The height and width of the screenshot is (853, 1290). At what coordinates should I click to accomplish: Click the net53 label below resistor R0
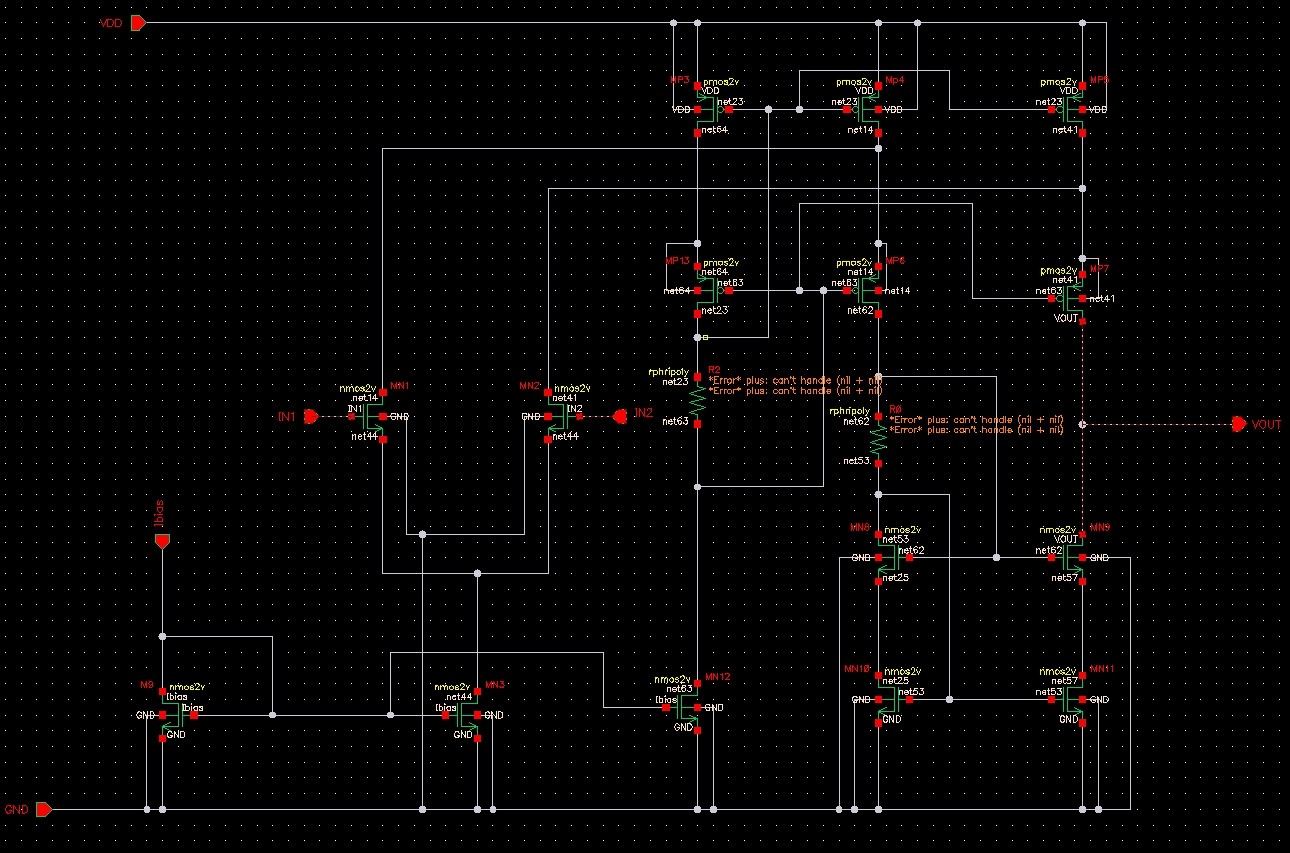tap(856, 461)
